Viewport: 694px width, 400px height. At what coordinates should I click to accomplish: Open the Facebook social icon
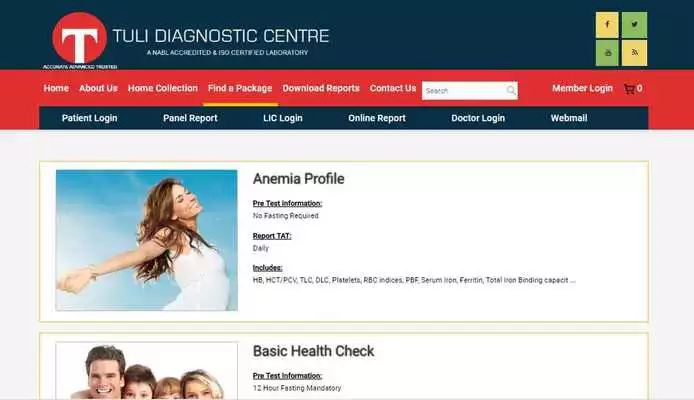pyautogui.click(x=607, y=24)
